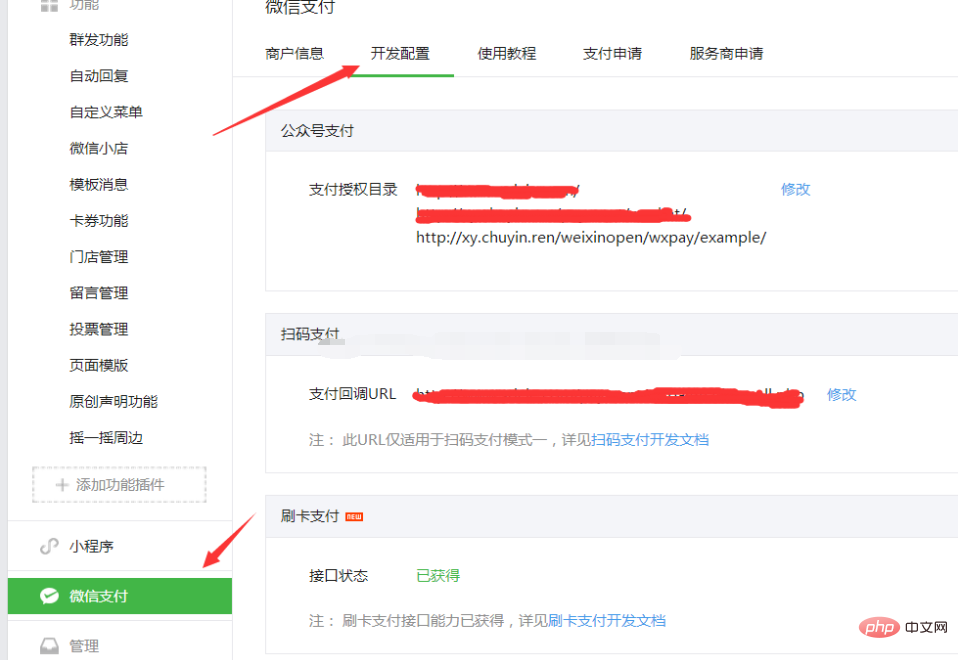Open 页面模版 in the sidebar
Image resolution: width=958 pixels, height=660 pixels.
coord(99,365)
